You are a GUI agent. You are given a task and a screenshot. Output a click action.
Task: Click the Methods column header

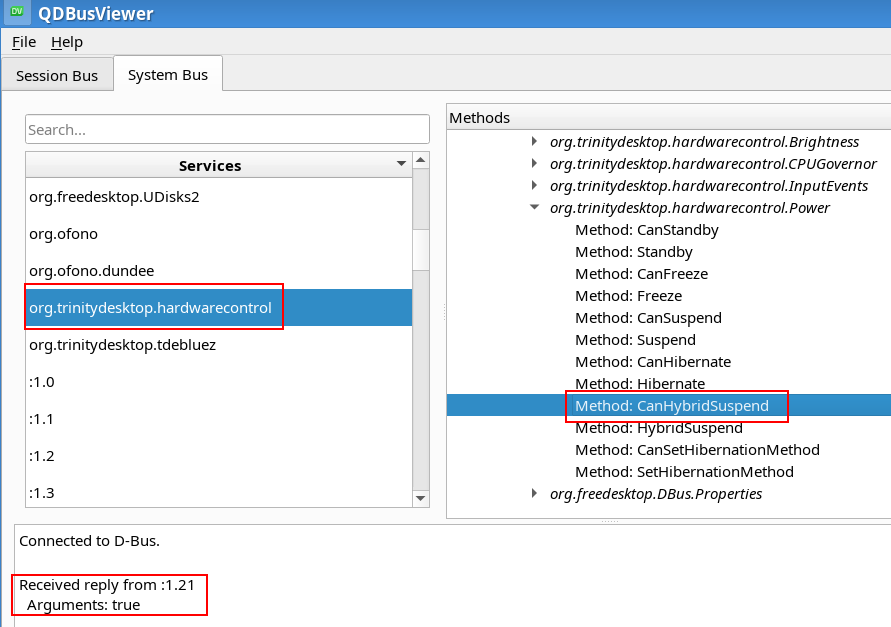tap(669, 118)
